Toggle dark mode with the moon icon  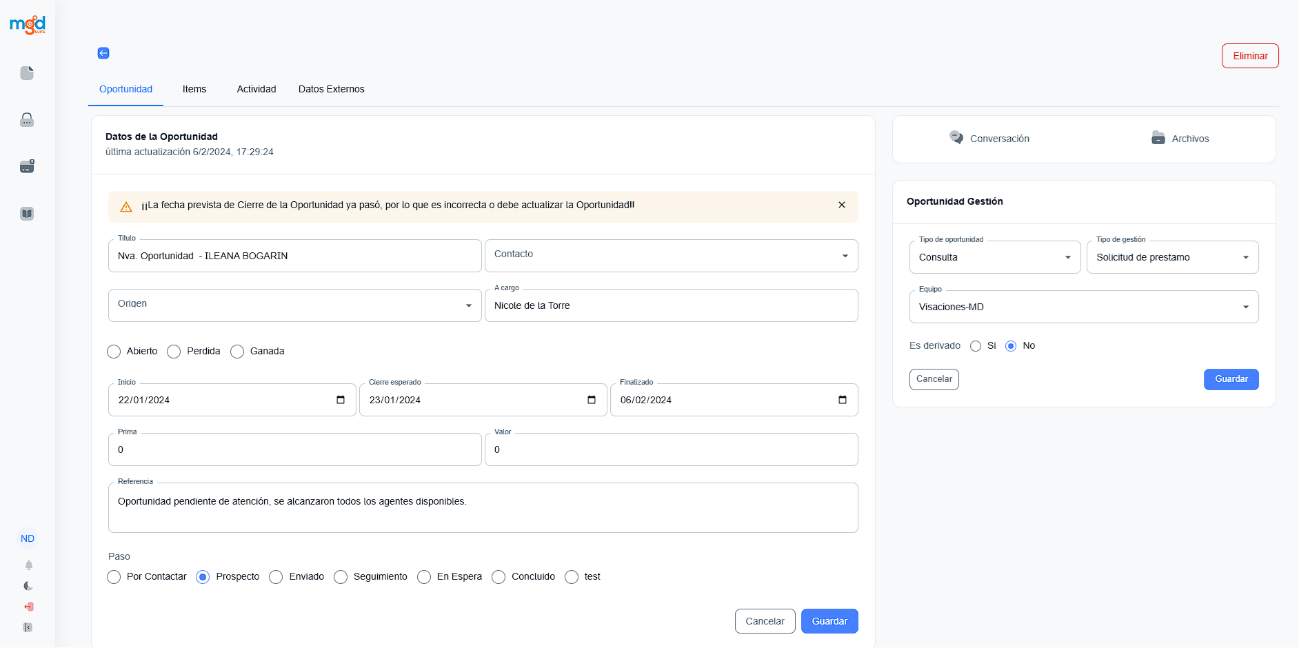point(28,586)
